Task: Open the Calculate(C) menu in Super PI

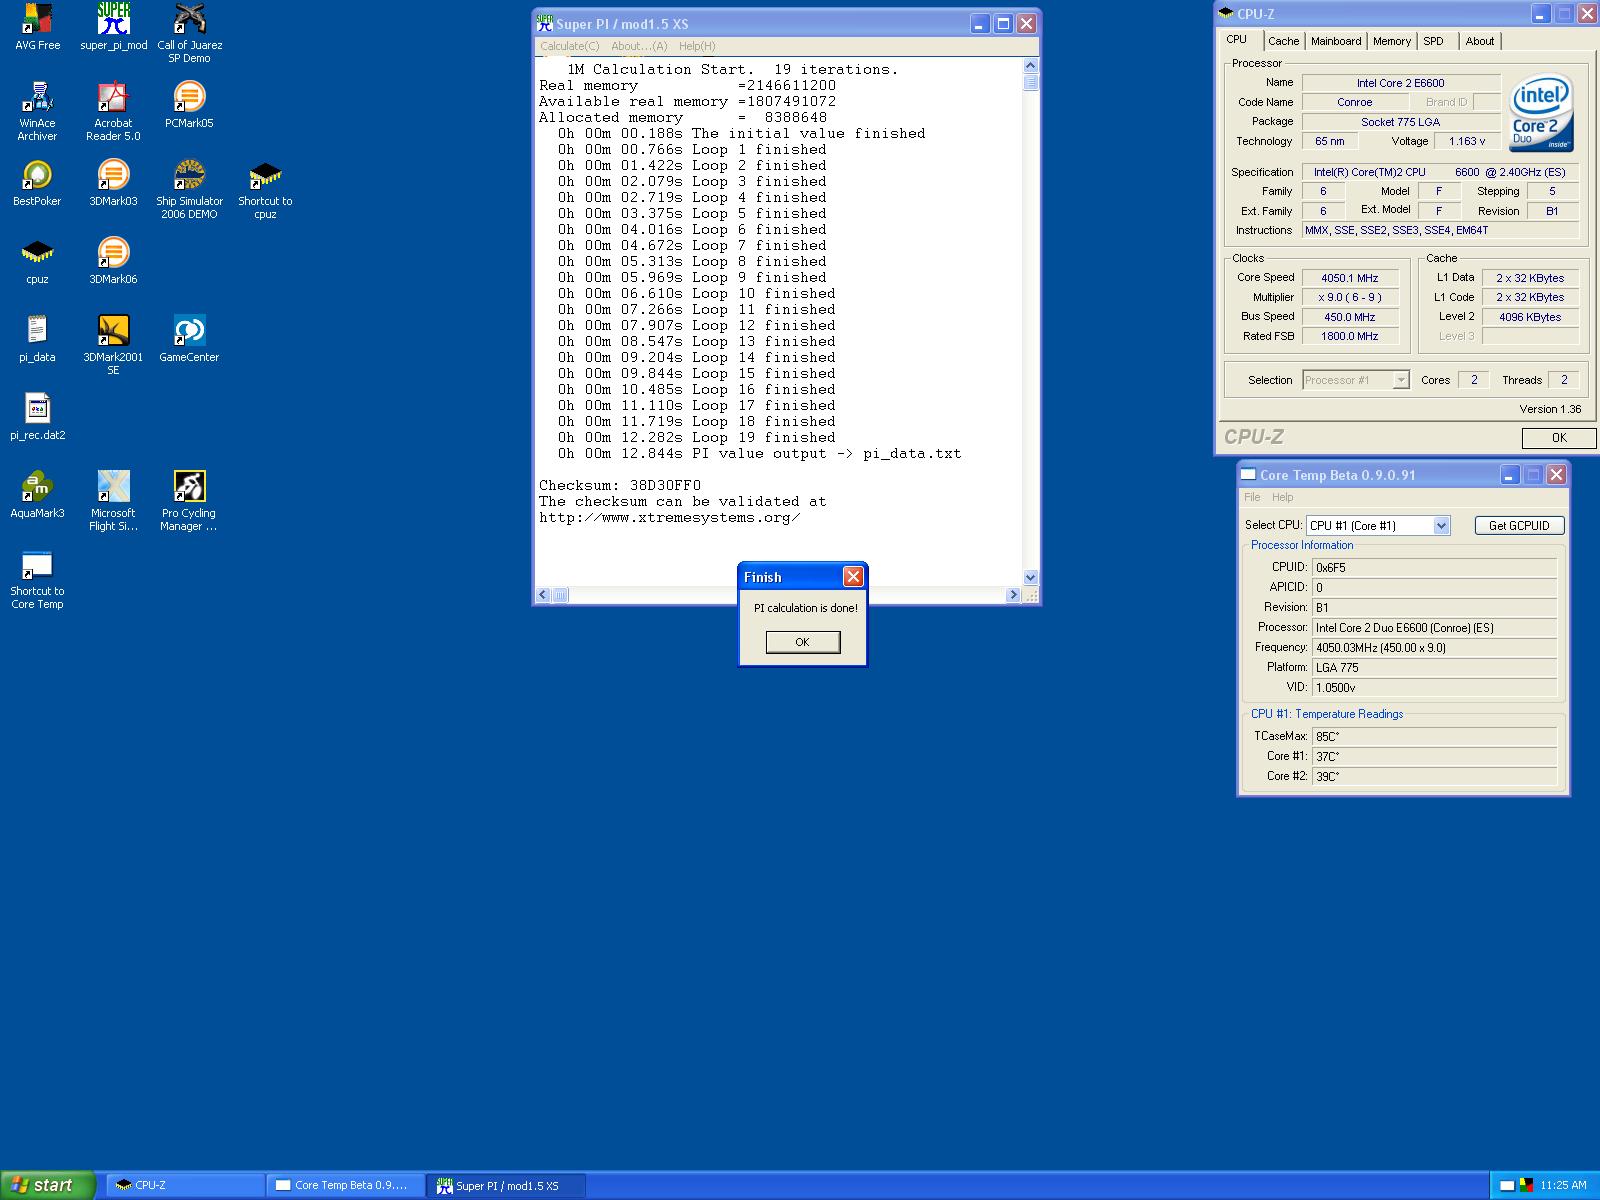Action: tap(570, 46)
